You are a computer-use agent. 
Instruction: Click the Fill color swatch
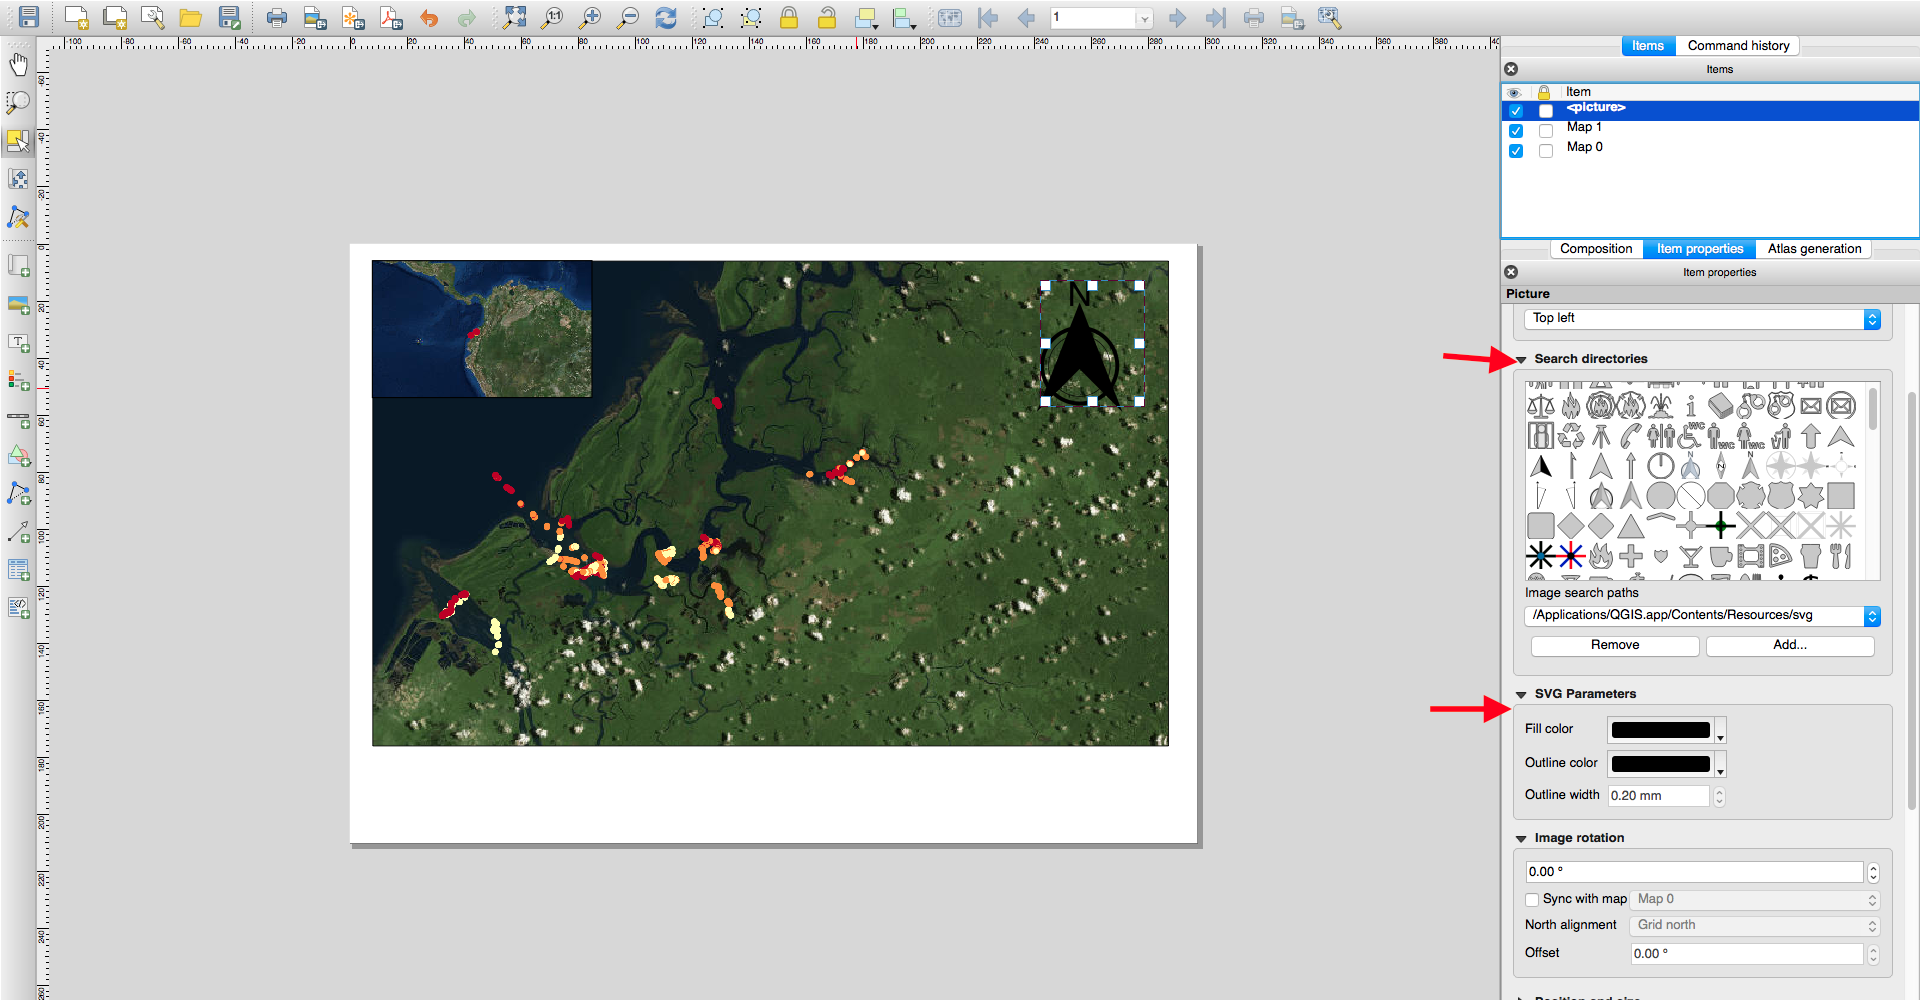pos(1660,731)
